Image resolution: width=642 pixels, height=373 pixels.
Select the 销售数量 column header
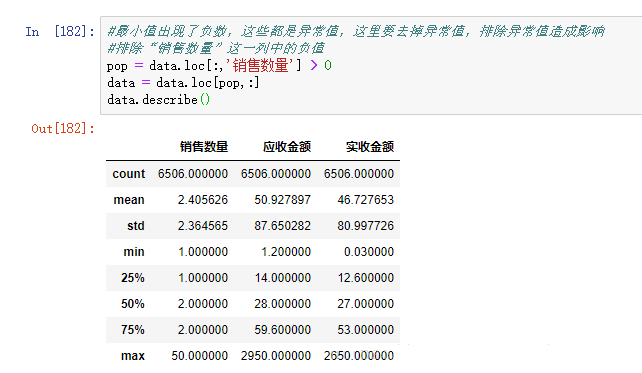click(204, 147)
